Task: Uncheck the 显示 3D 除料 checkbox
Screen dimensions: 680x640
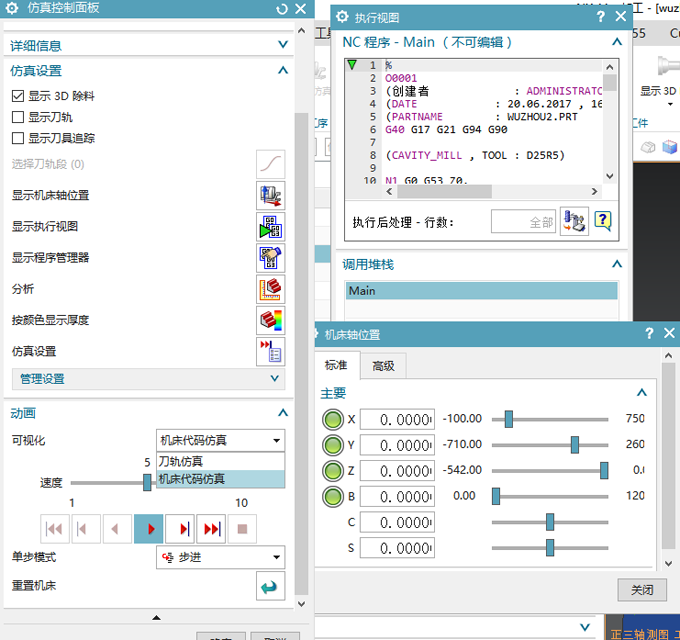Action: 18,97
